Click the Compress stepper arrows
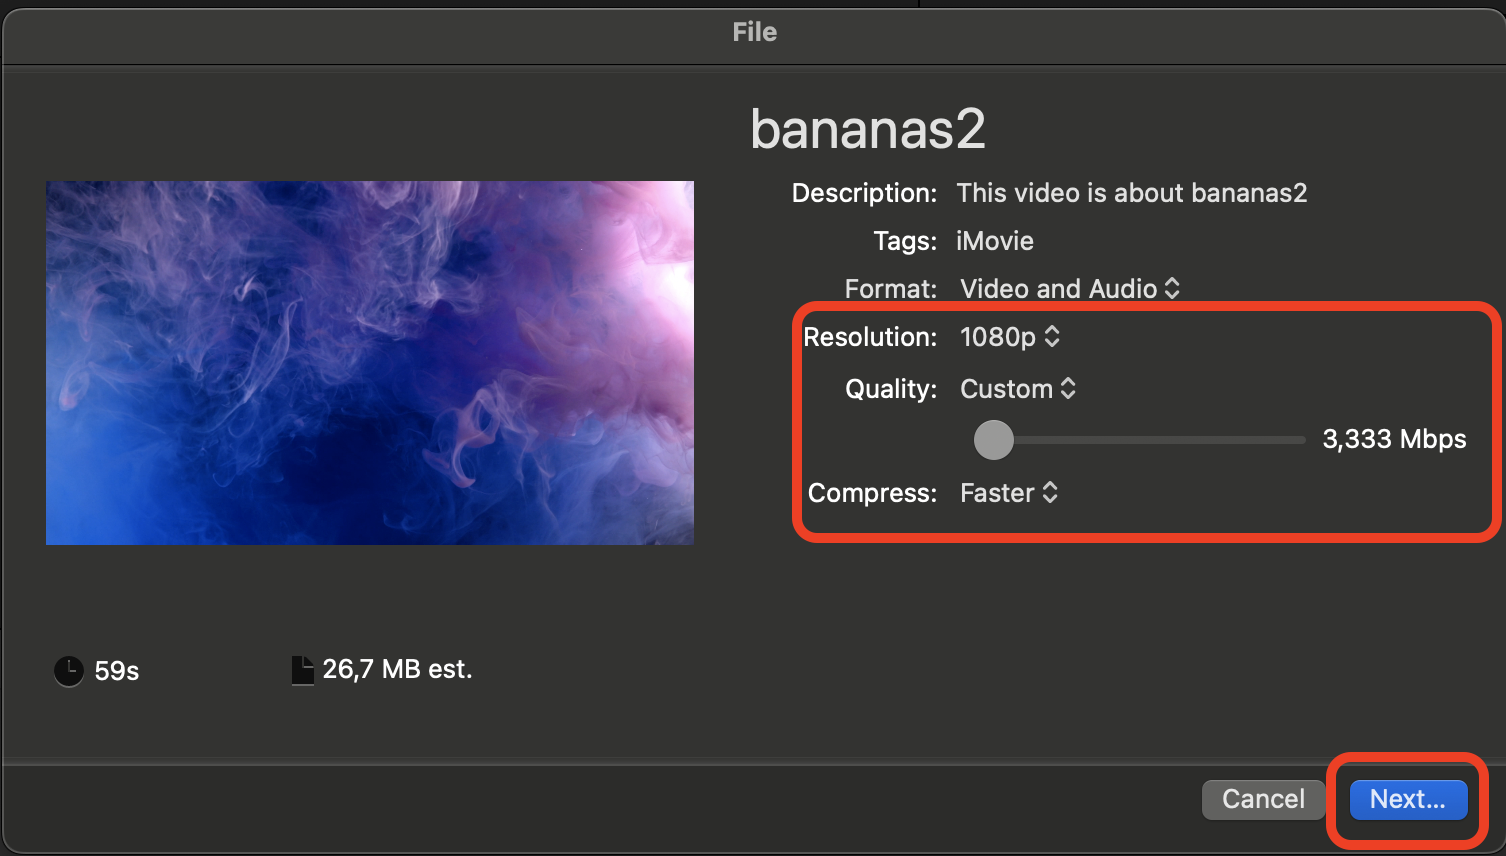This screenshot has width=1506, height=856. pos(1050,493)
